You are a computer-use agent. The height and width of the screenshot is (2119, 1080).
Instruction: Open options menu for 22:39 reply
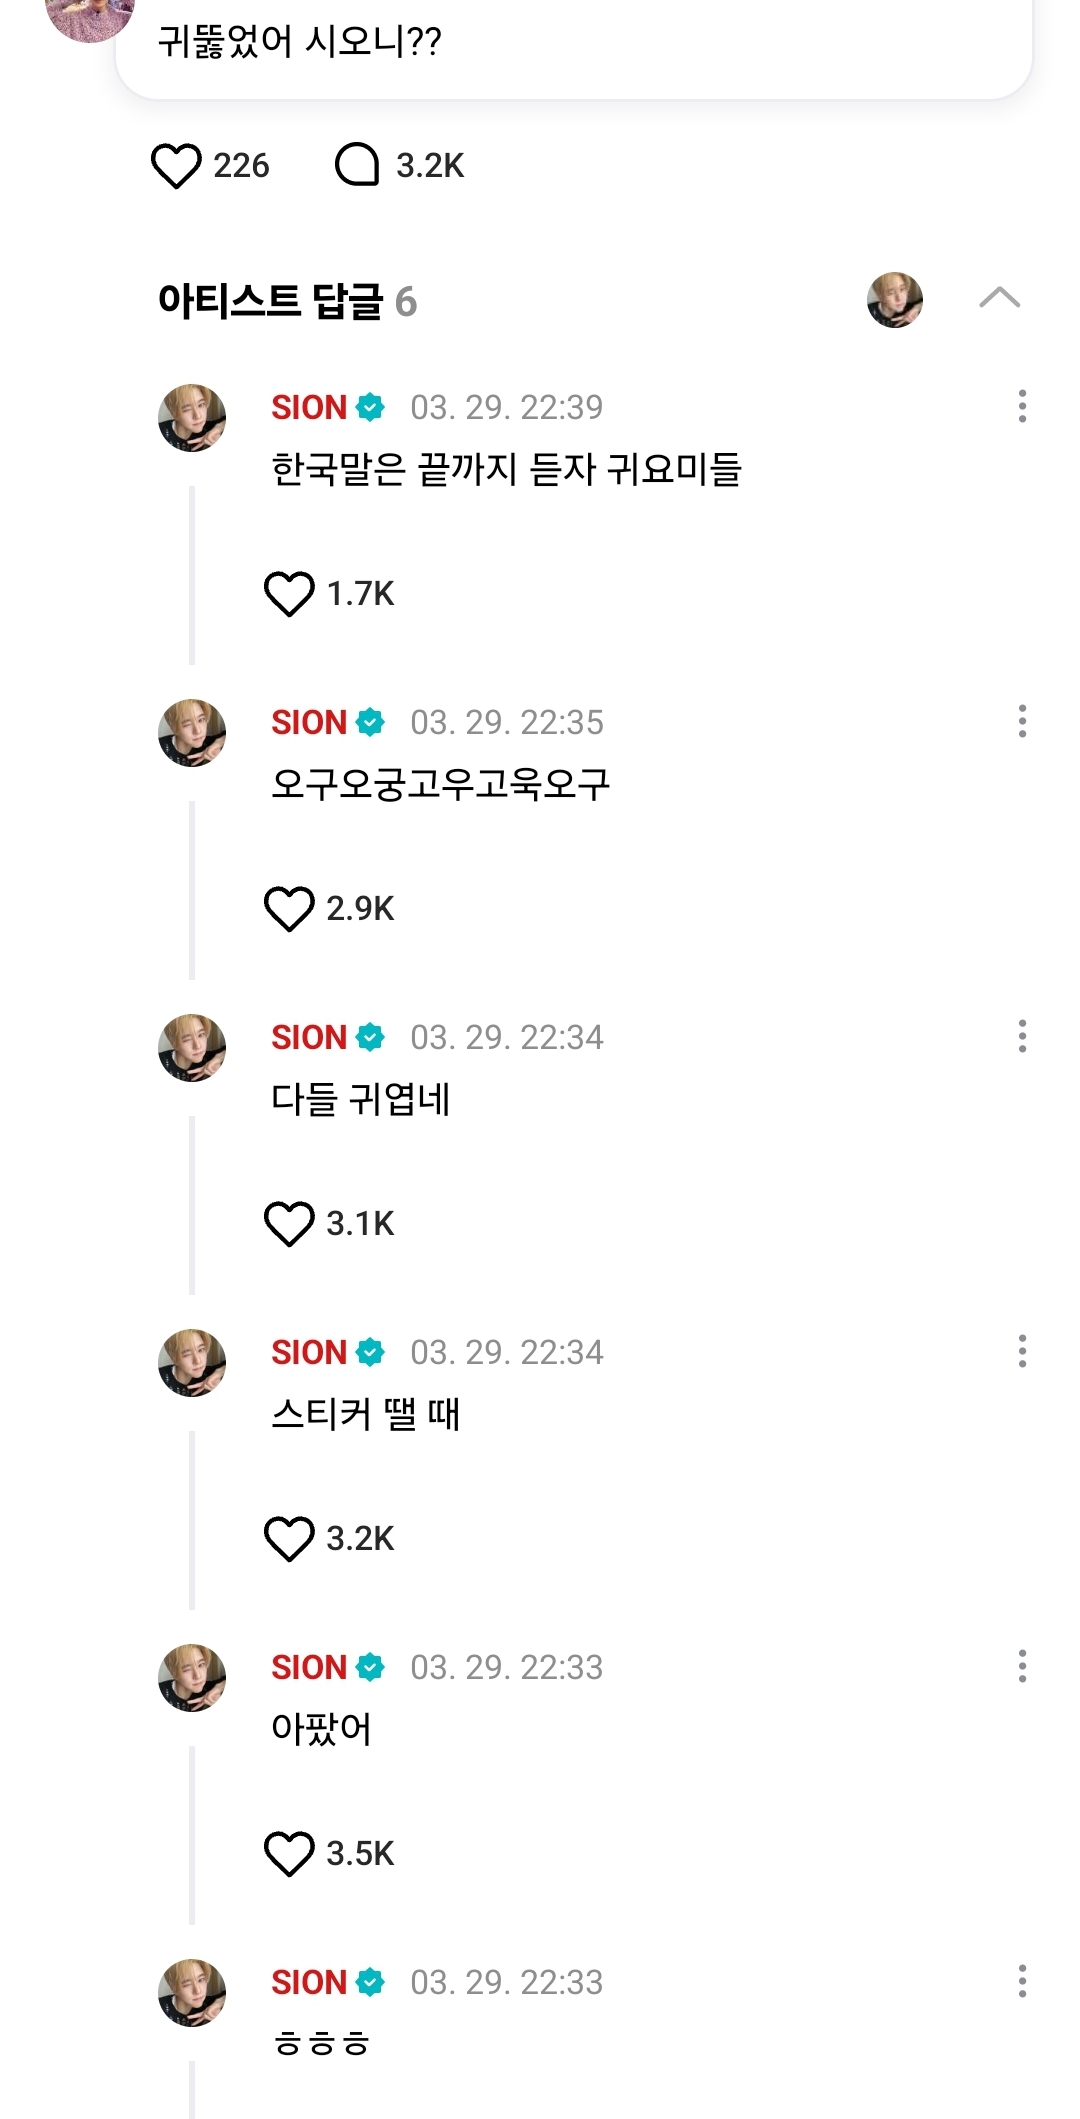[x=1021, y=406]
